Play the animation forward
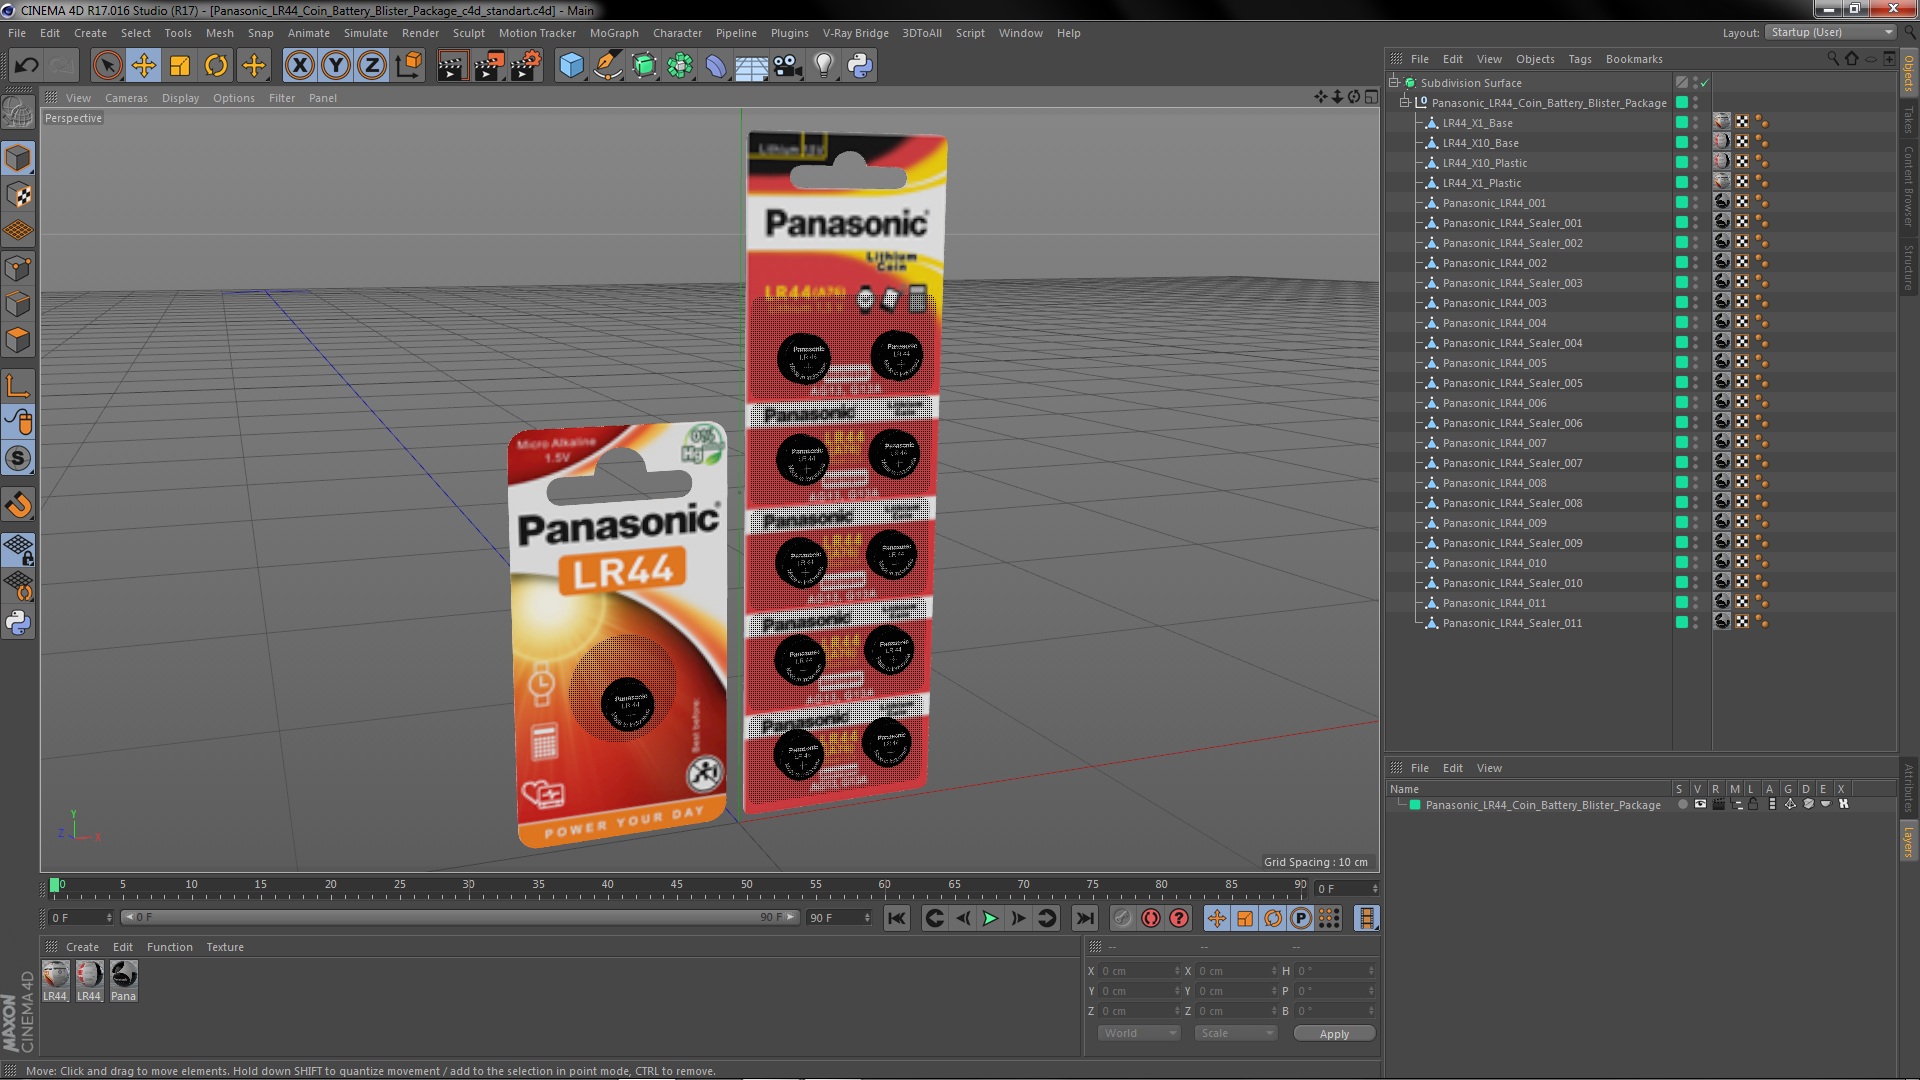Screen dimensions: 1920x1080 [x=990, y=918]
